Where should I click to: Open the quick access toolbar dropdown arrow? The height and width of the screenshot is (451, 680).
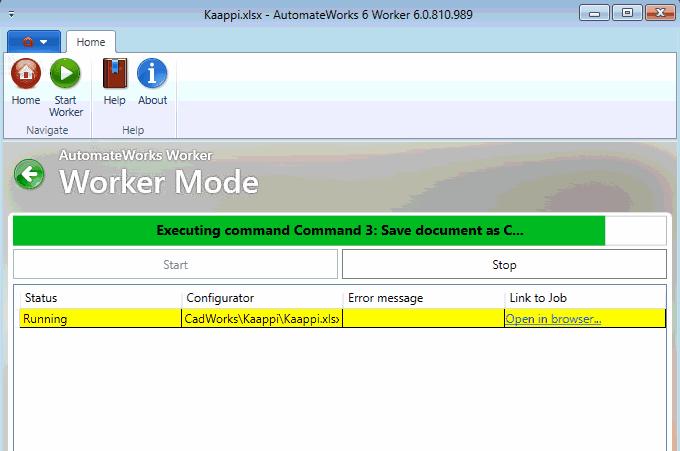click(11, 15)
